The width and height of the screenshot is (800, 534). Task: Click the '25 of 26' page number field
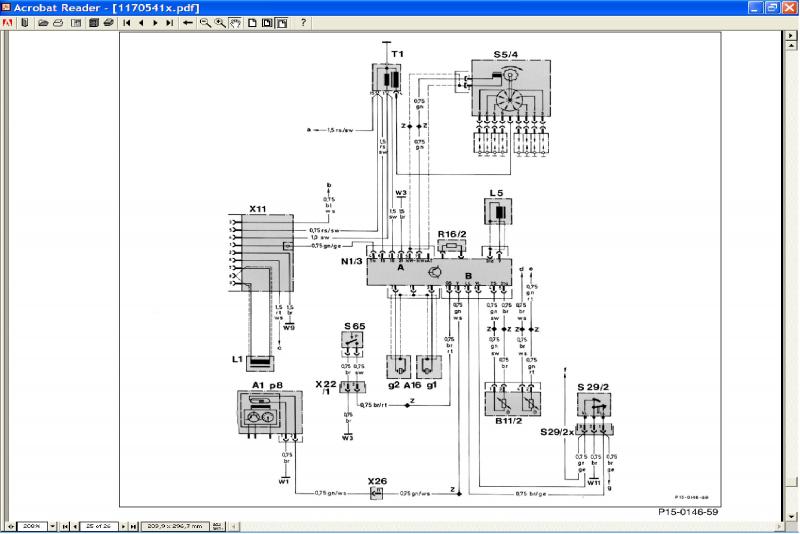pyautogui.click(x=99, y=526)
